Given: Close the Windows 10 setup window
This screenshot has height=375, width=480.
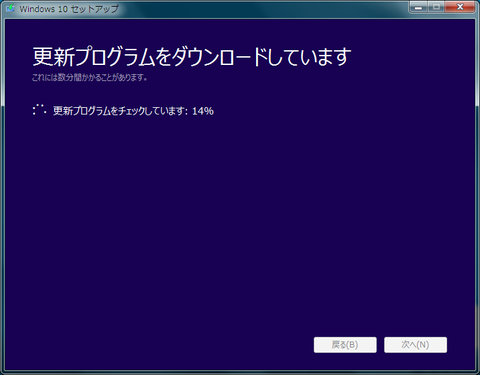Looking at the screenshot, I should [x=460, y=7].
